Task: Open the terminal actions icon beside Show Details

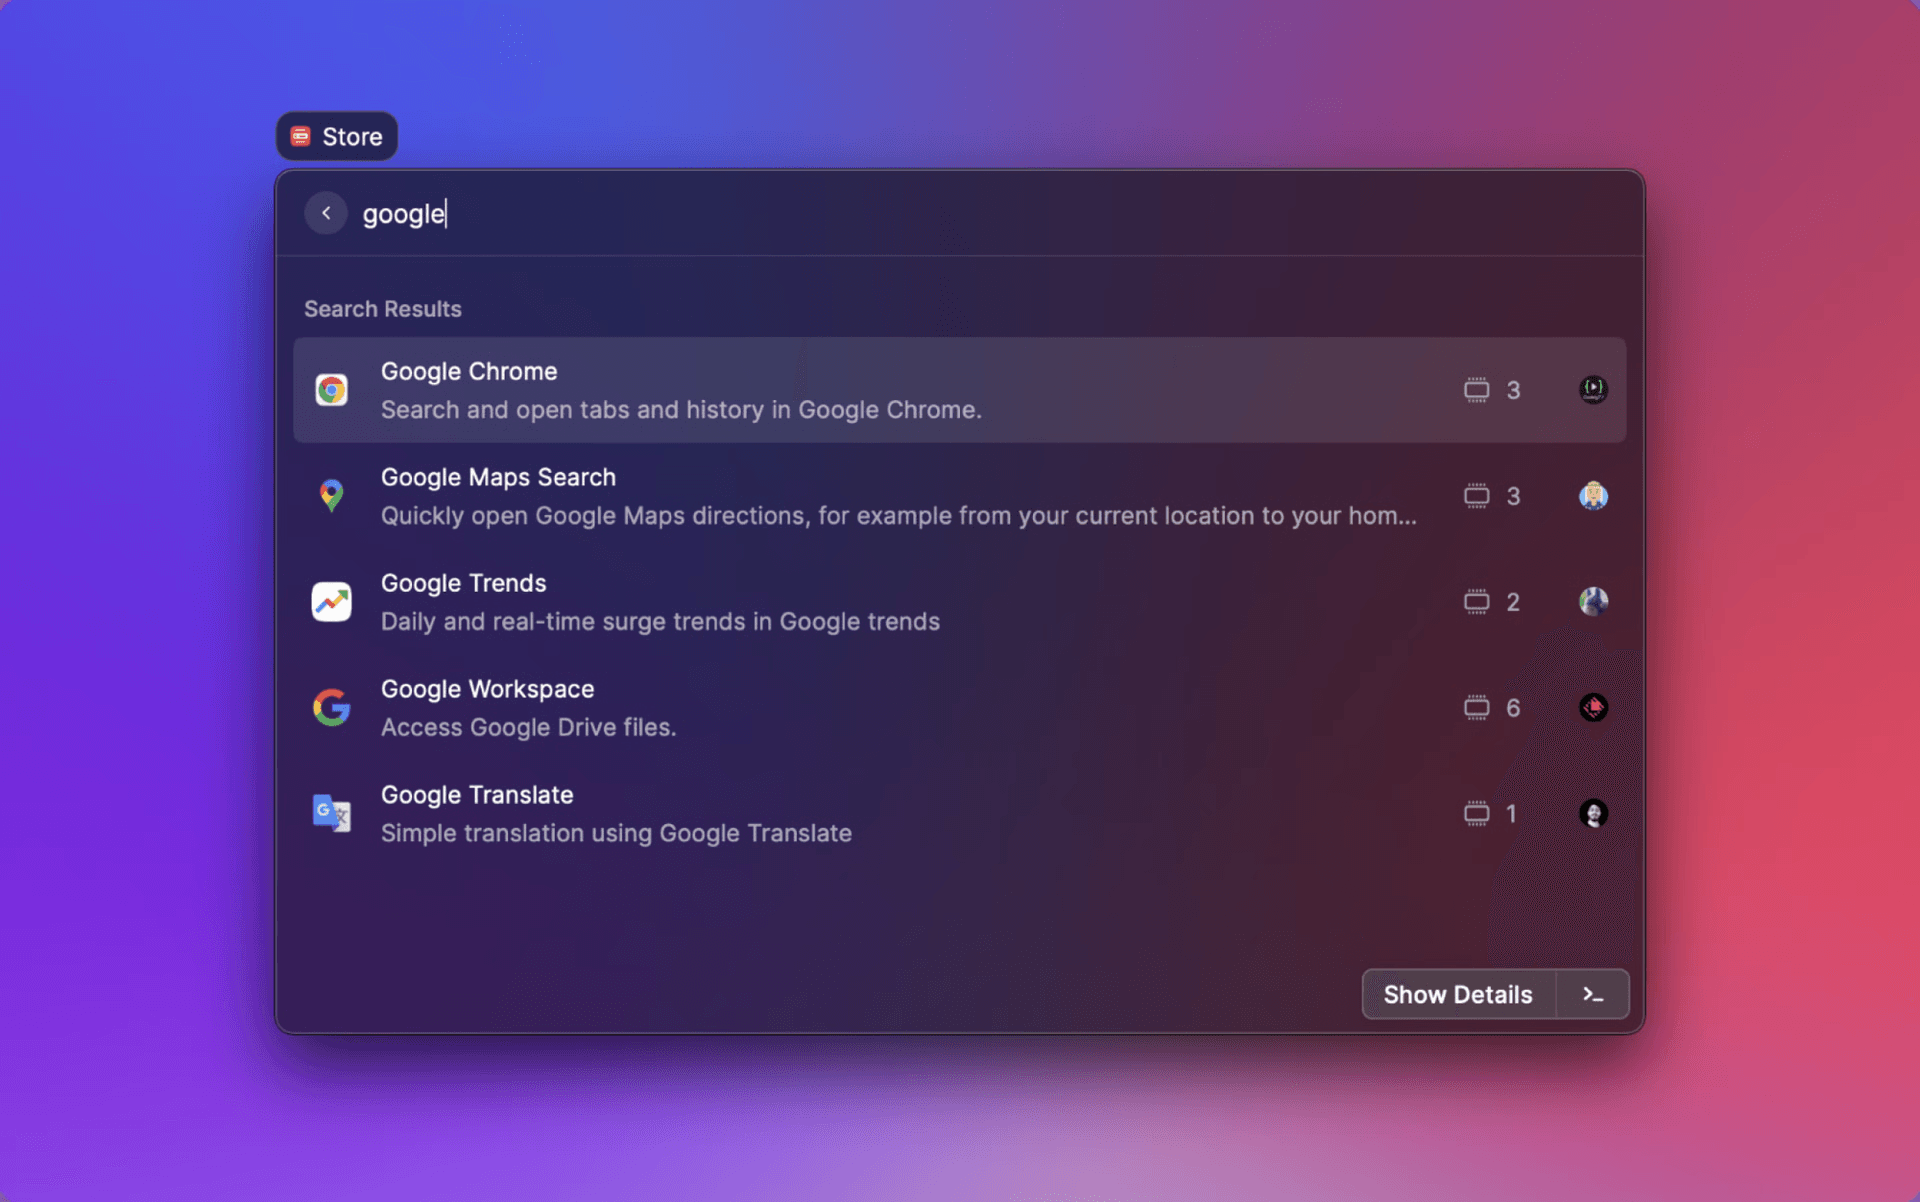Action: coord(1592,994)
